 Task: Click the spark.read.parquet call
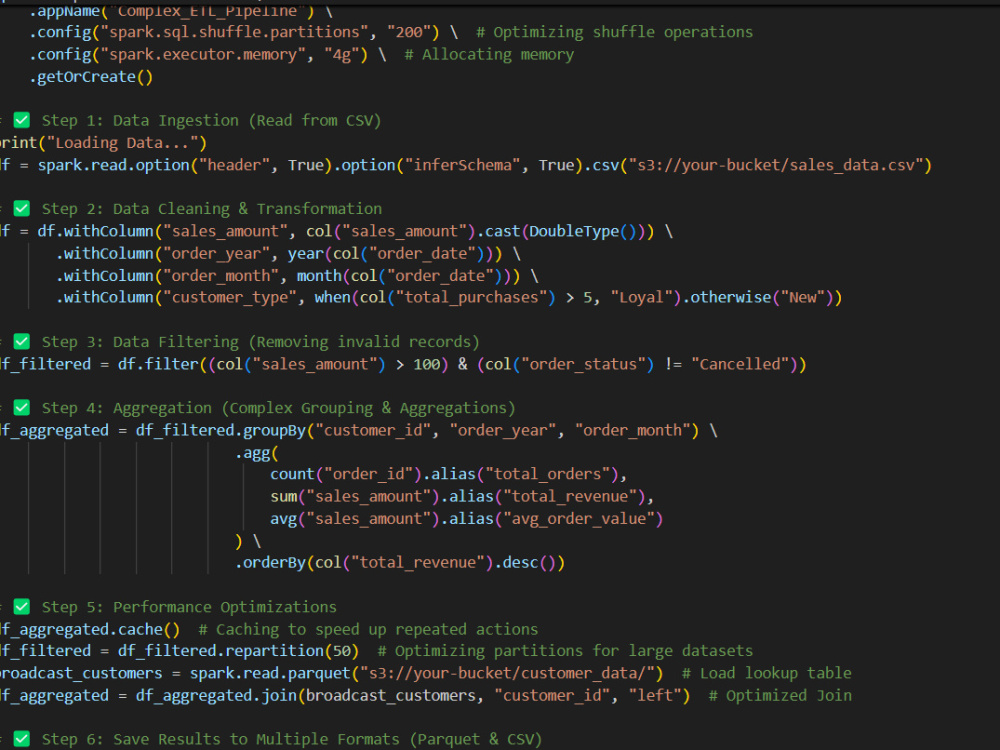(270, 673)
